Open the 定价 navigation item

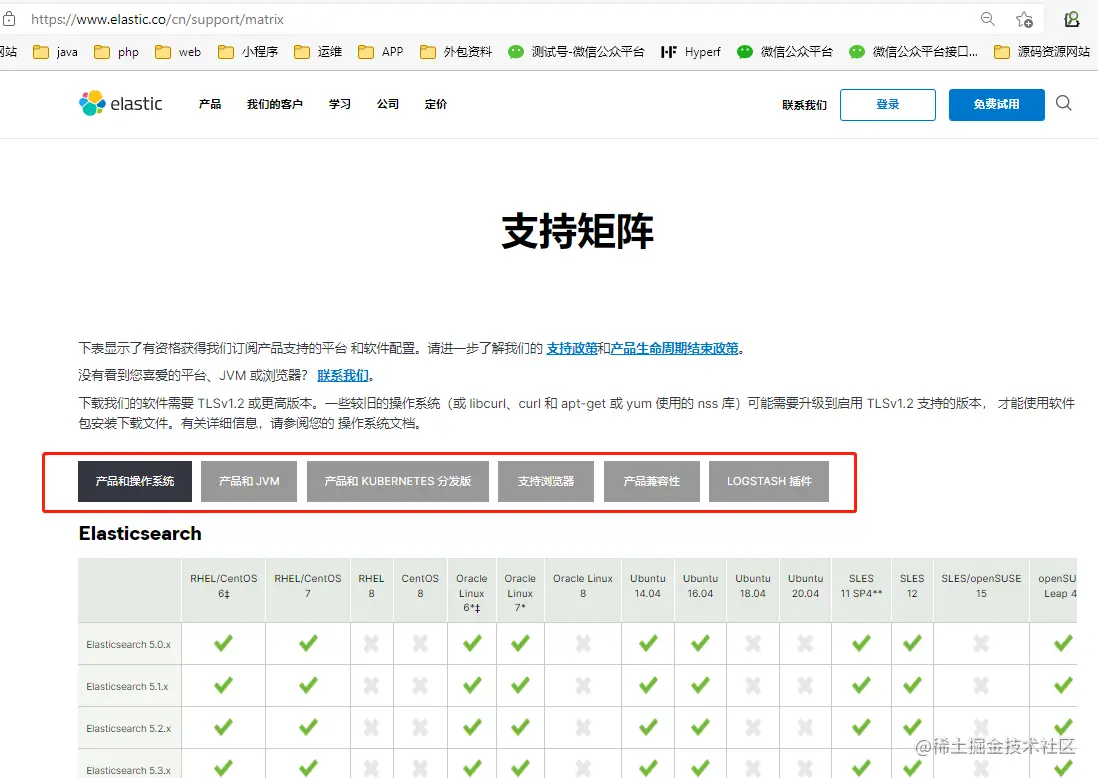[436, 104]
